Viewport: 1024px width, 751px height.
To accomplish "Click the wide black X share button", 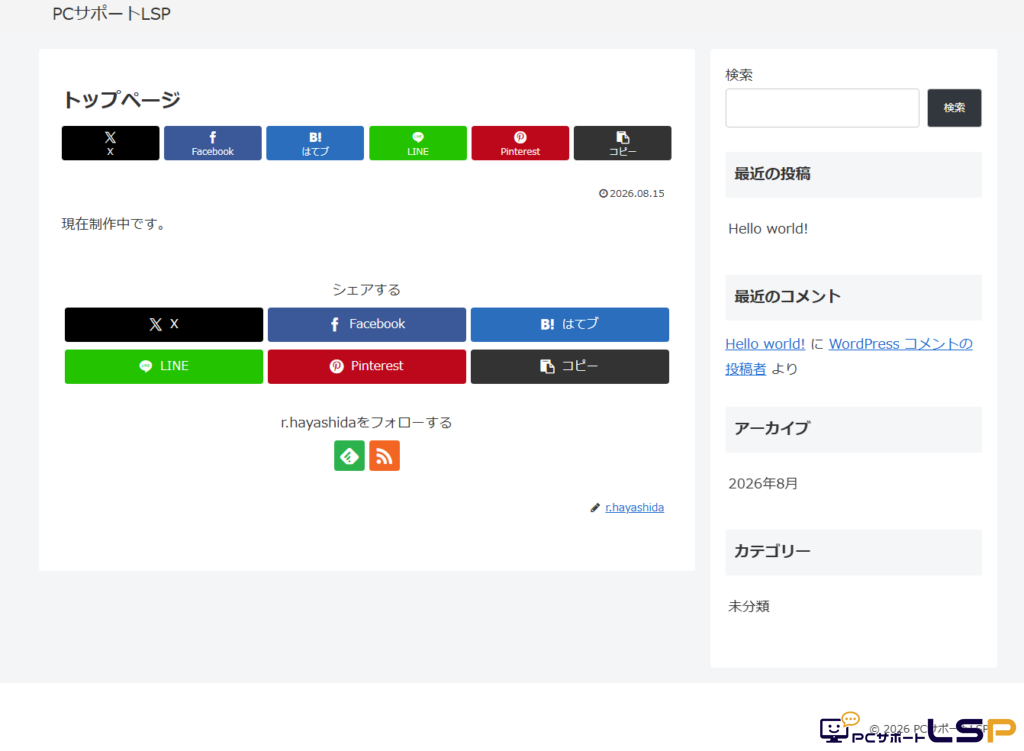I will point(164,325).
